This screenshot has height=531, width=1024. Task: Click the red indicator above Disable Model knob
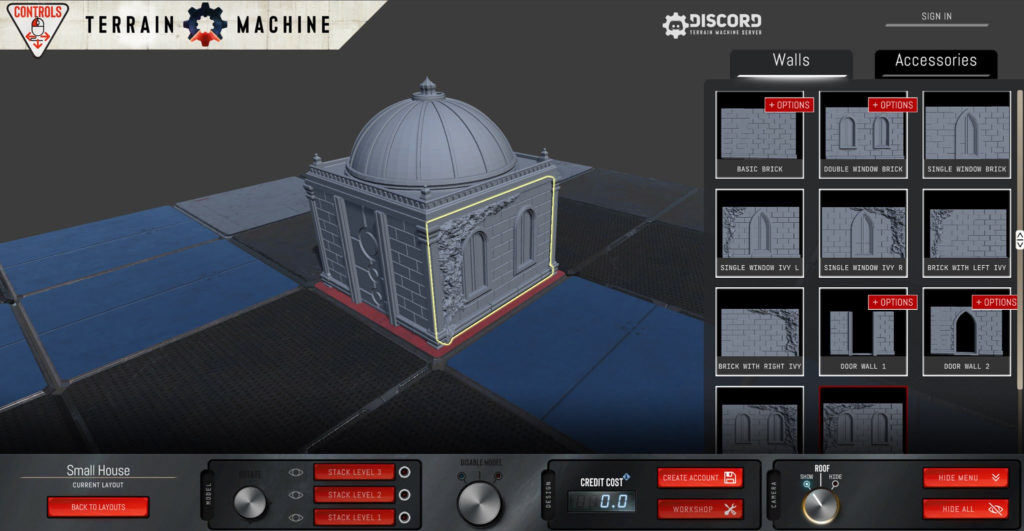(x=498, y=475)
